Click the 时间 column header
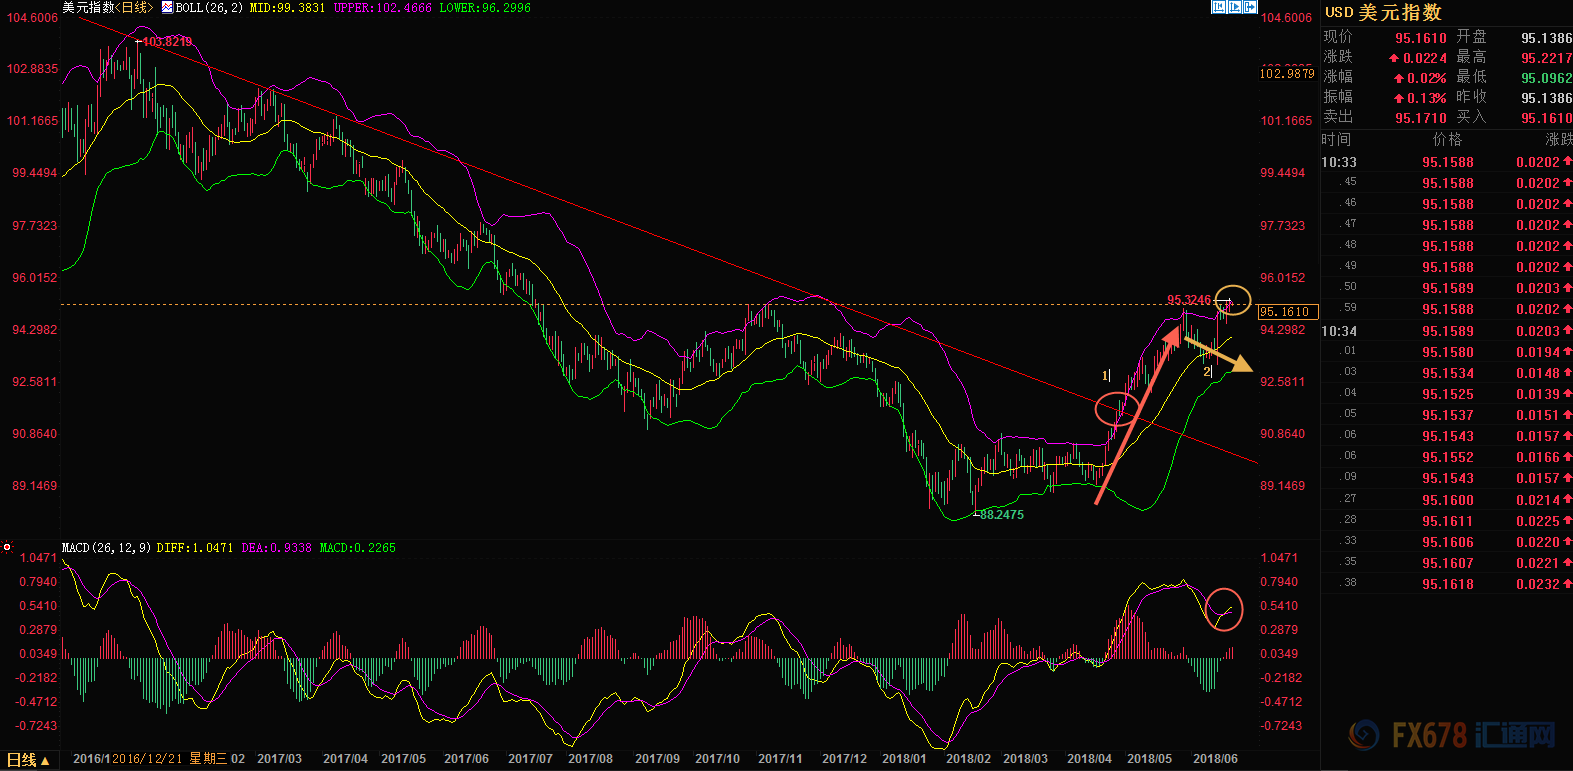 coord(1336,140)
